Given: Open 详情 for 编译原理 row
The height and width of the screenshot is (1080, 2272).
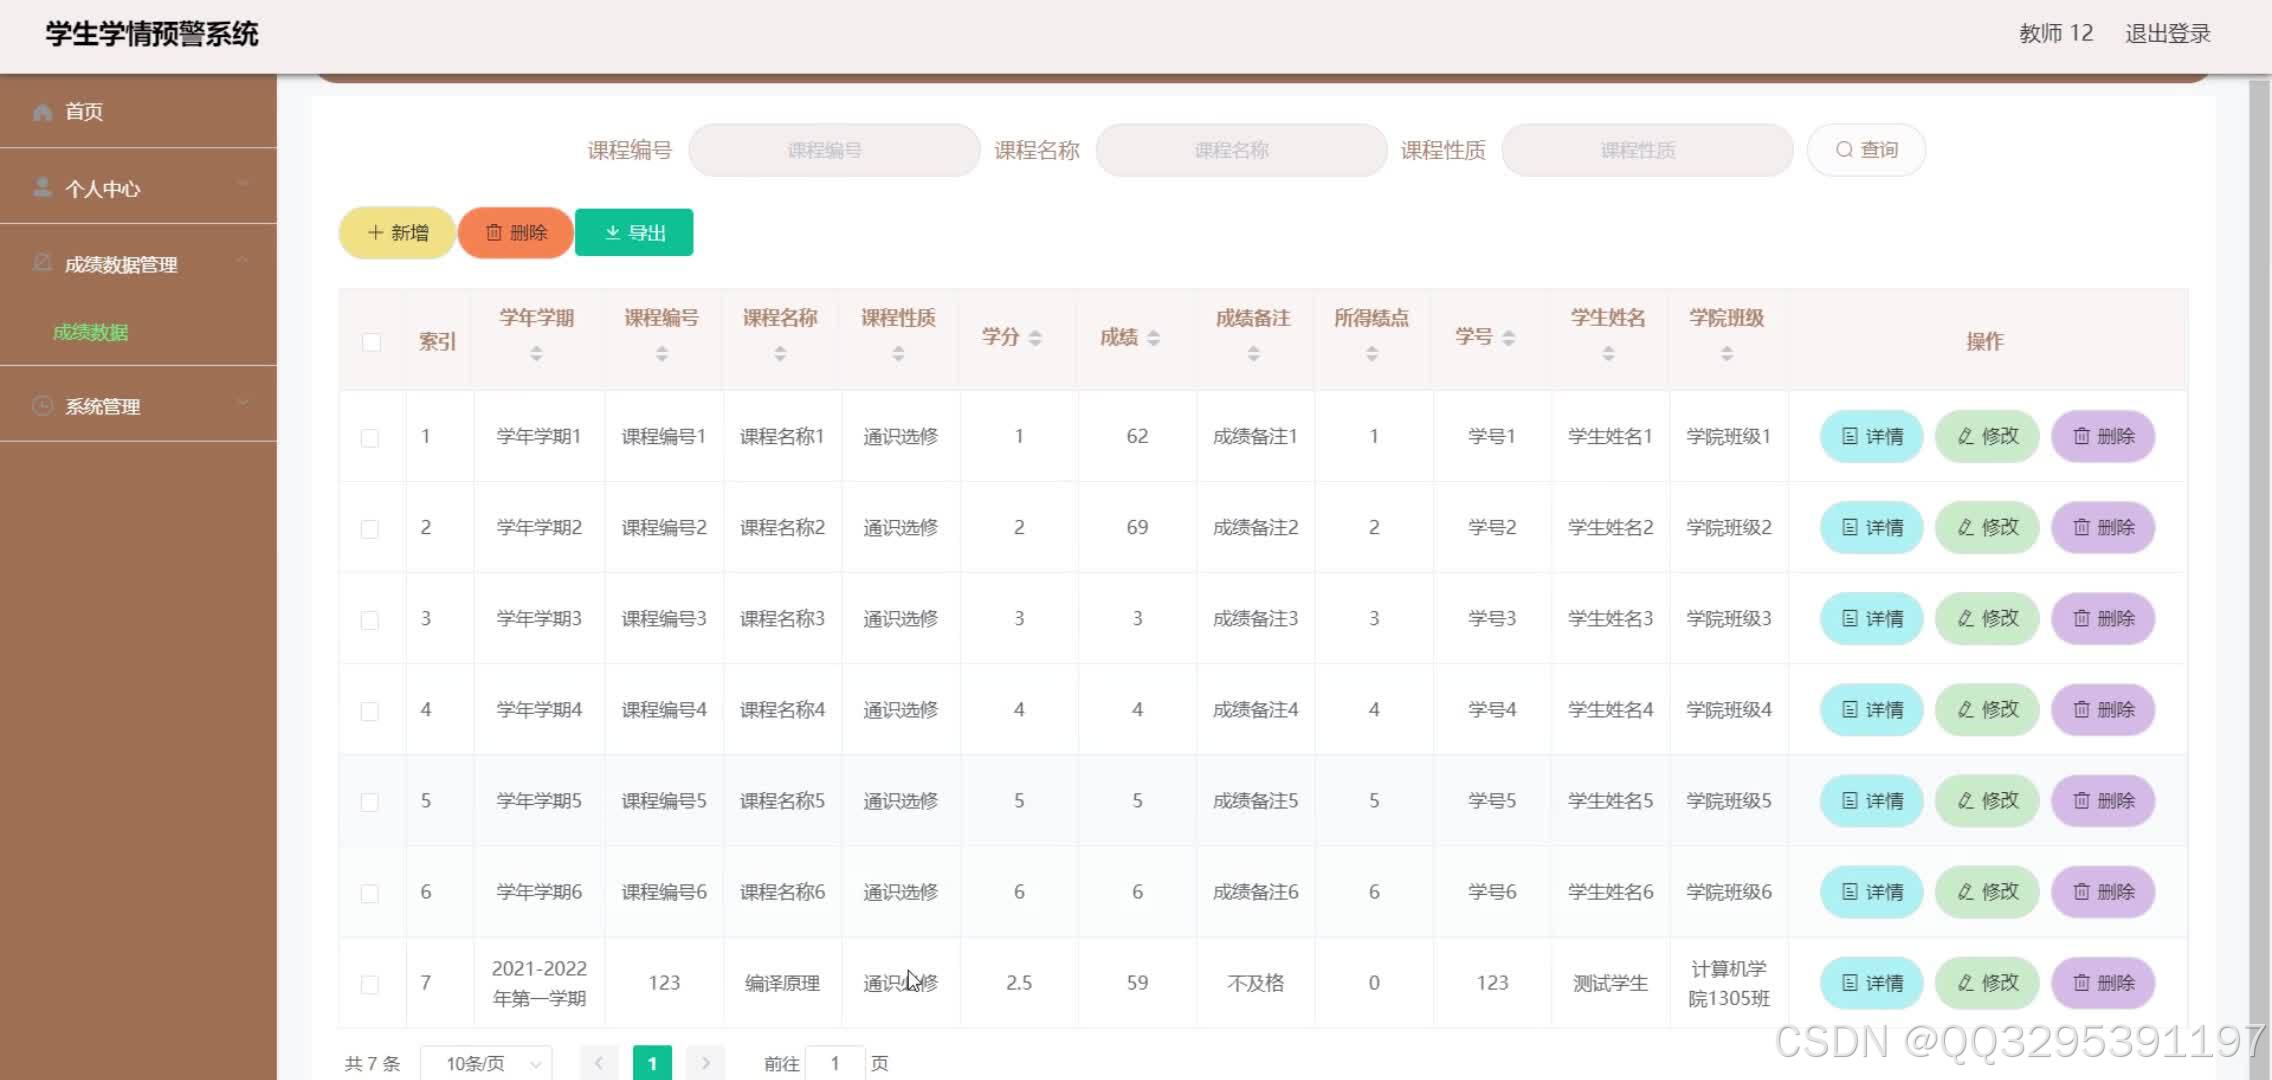Looking at the screenshot, I should coord(1872,982).
